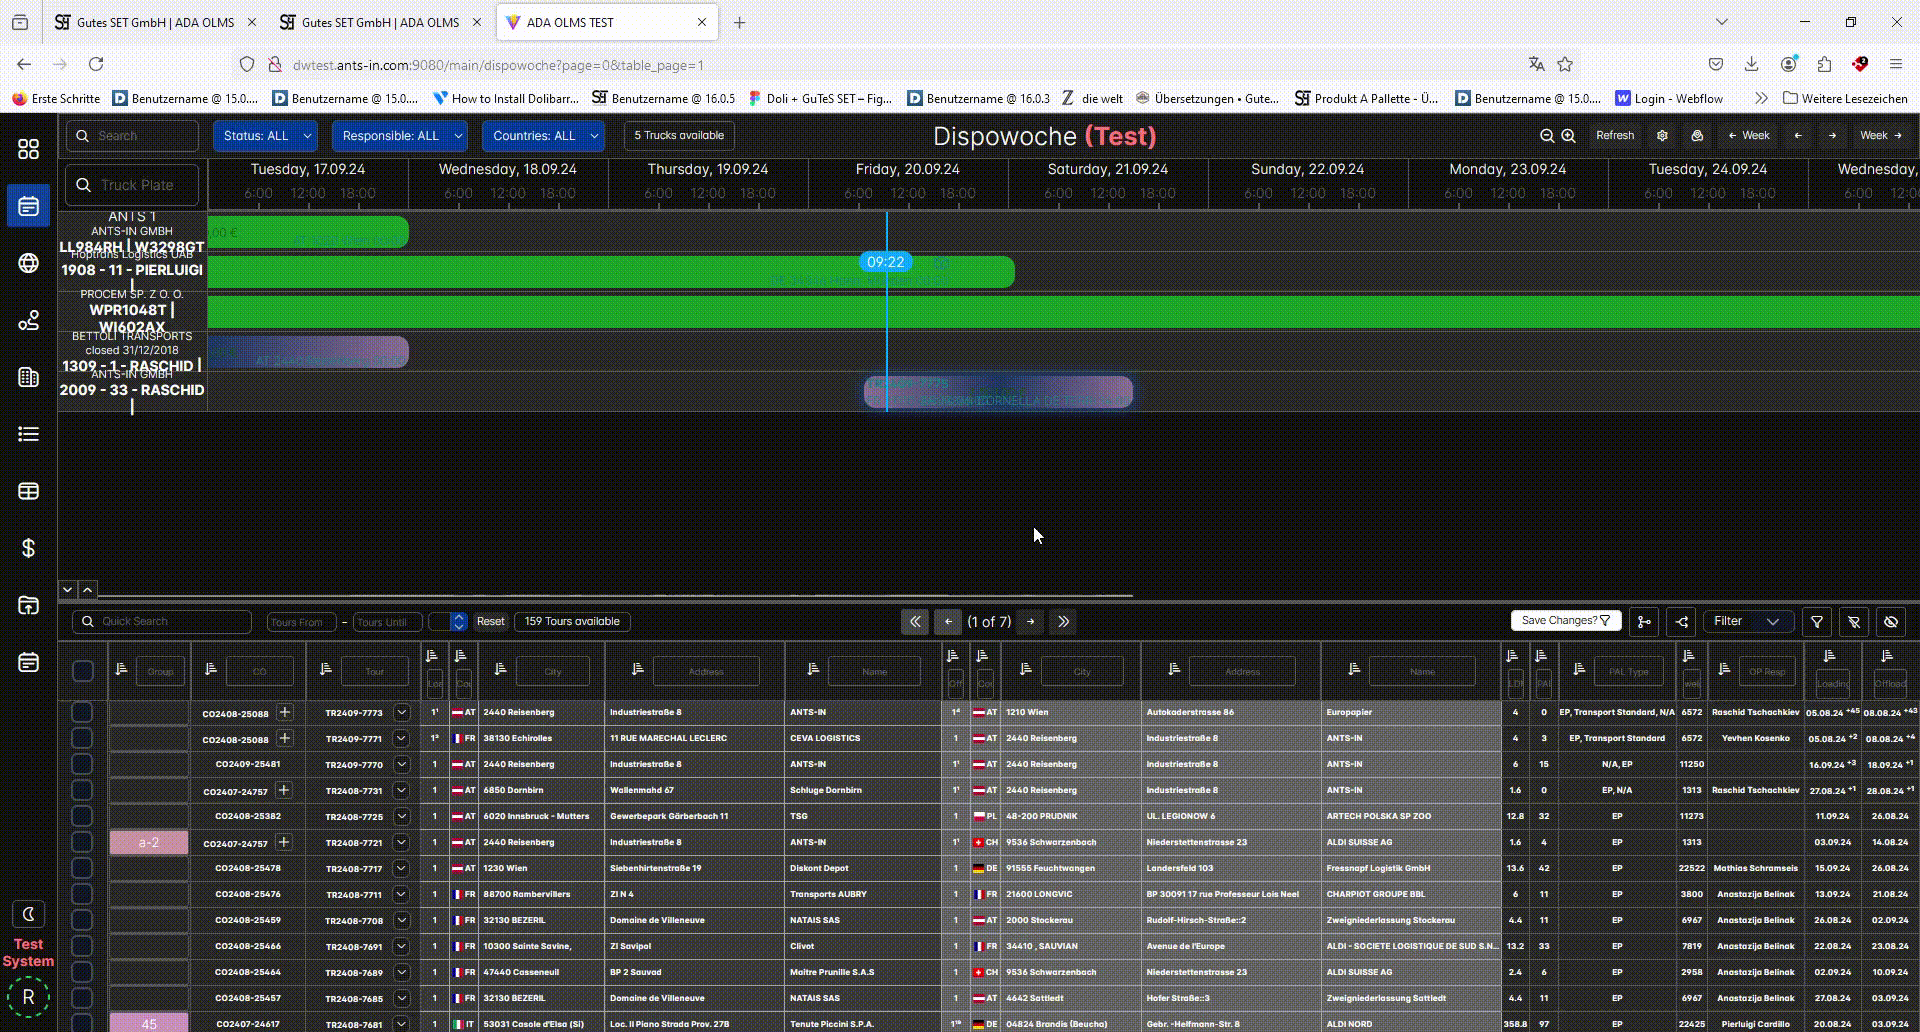Open dispo settings gear icon
The image size is (1920, 1032).
1662,136
